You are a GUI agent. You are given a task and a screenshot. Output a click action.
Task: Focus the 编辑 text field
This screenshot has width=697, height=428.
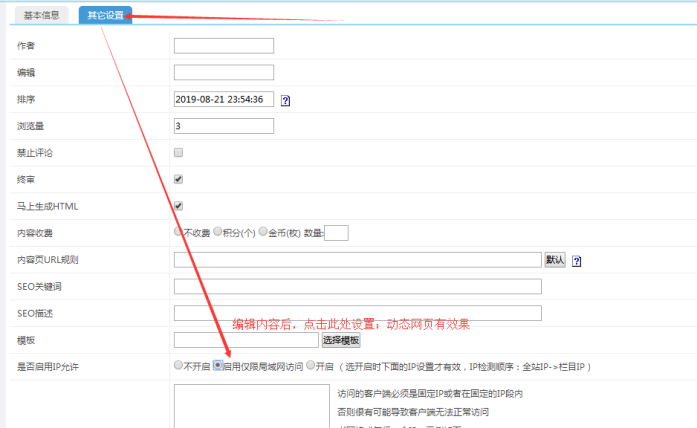pos(223,72)
